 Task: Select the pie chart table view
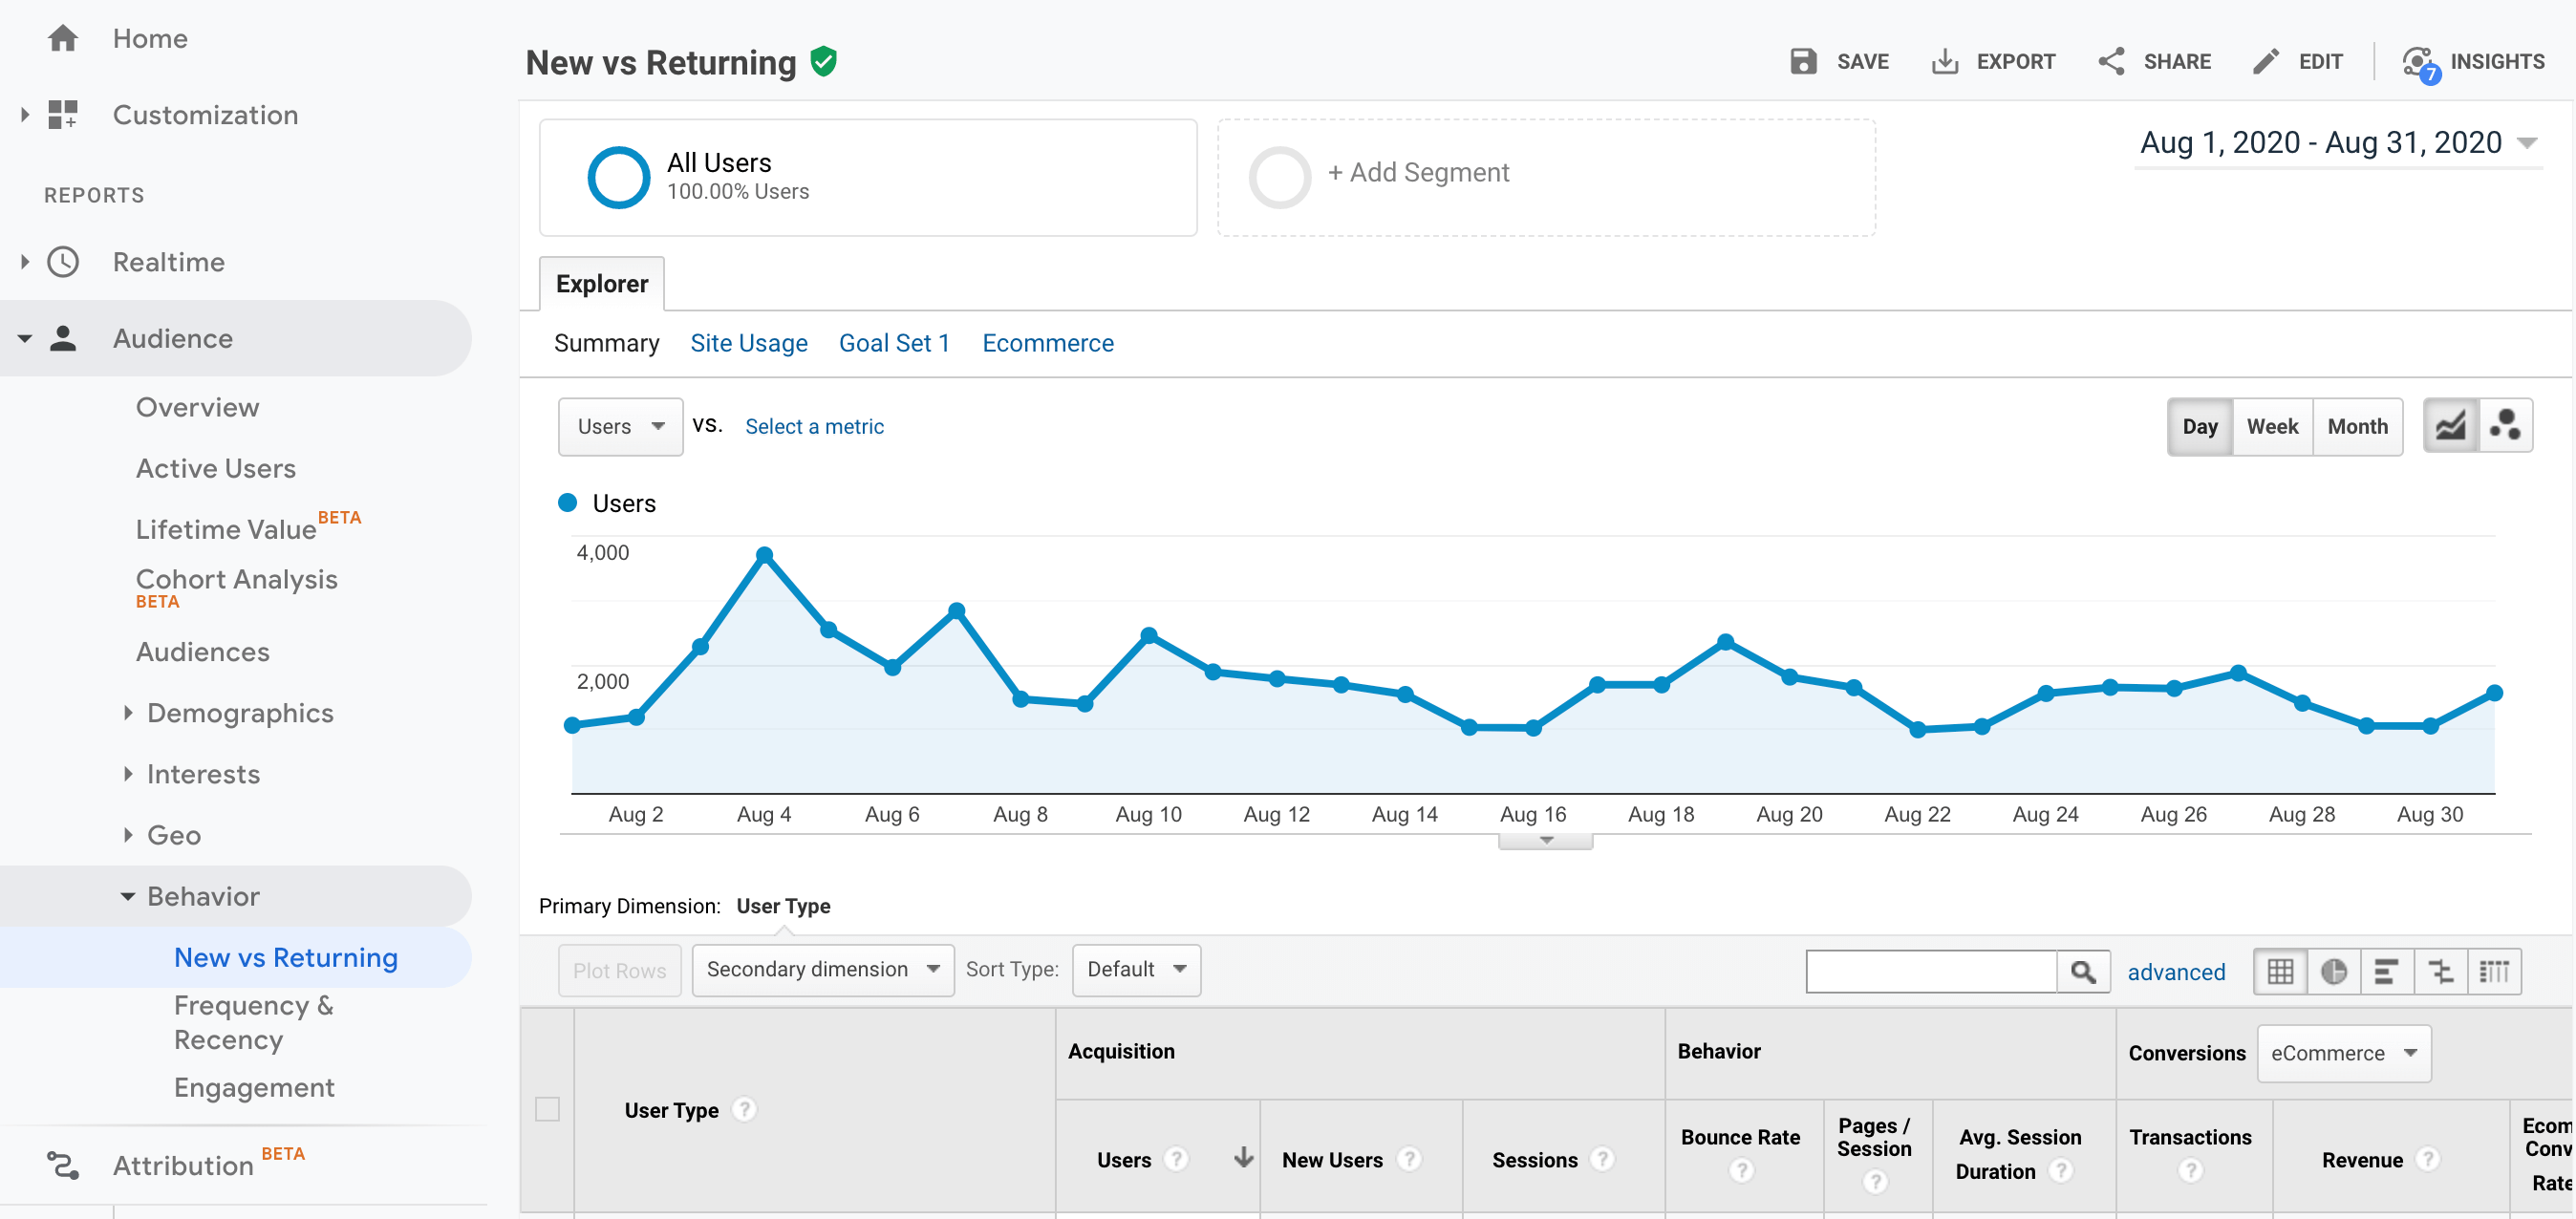[x=2333, y=971]
